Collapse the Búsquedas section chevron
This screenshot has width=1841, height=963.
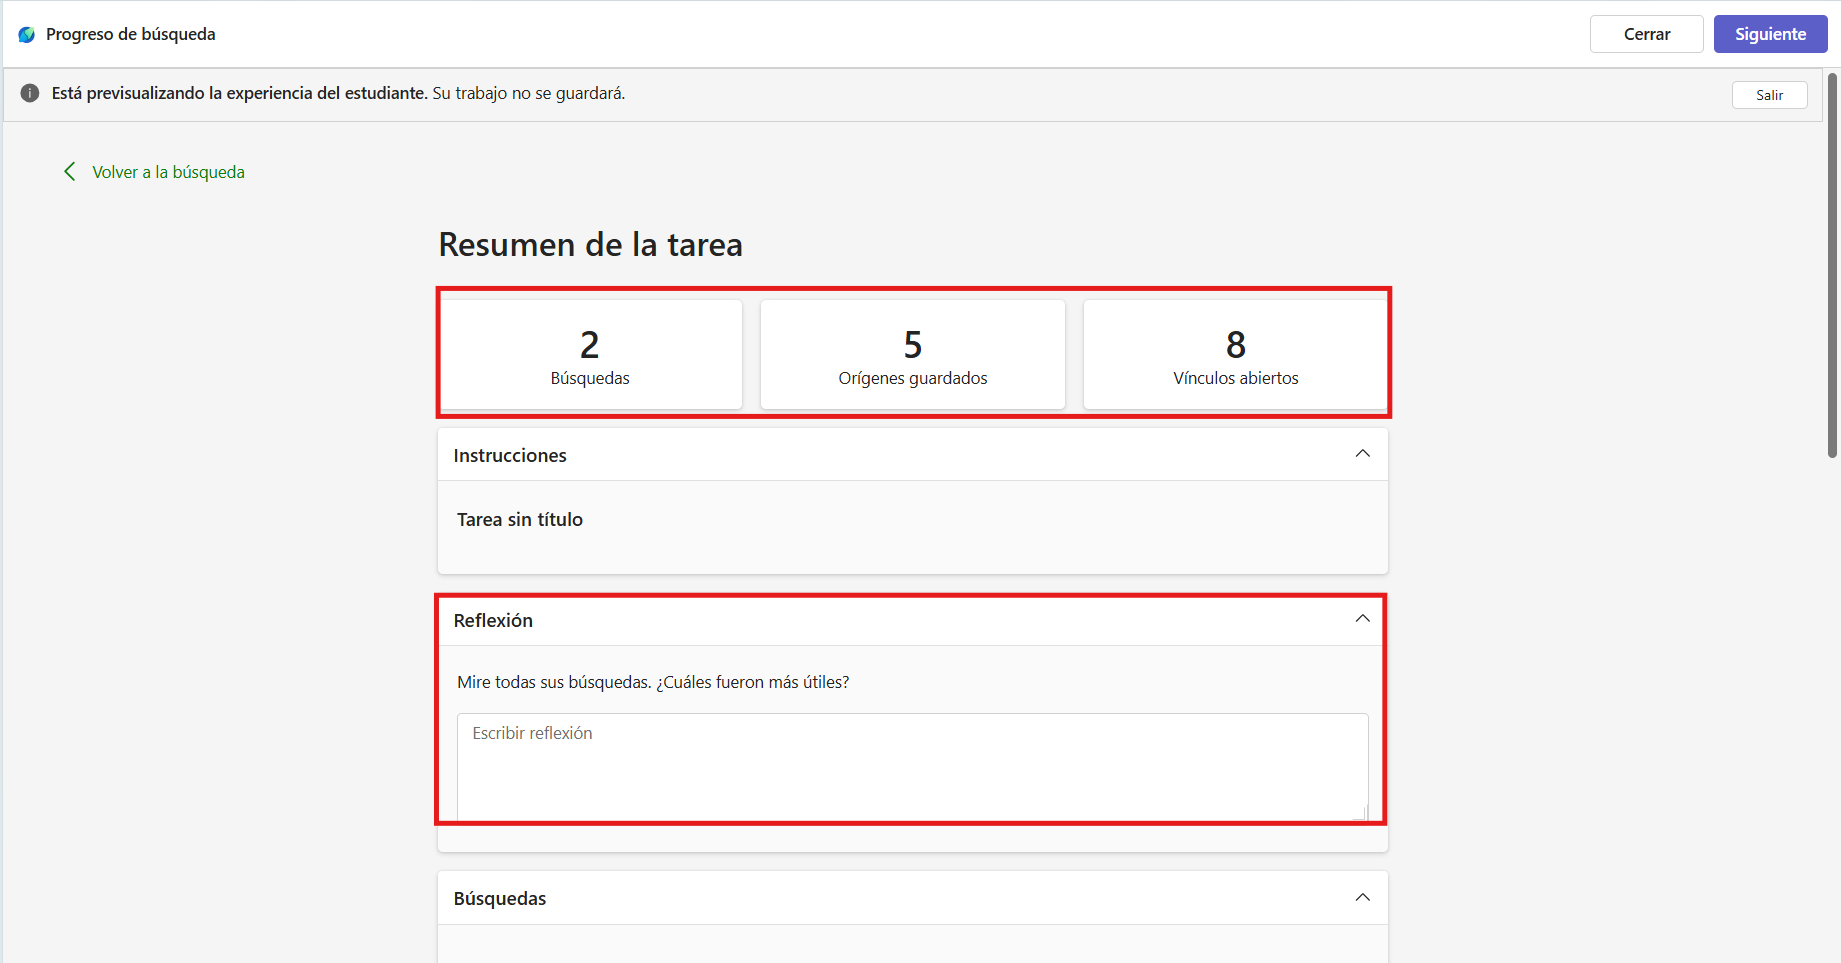1362,898
